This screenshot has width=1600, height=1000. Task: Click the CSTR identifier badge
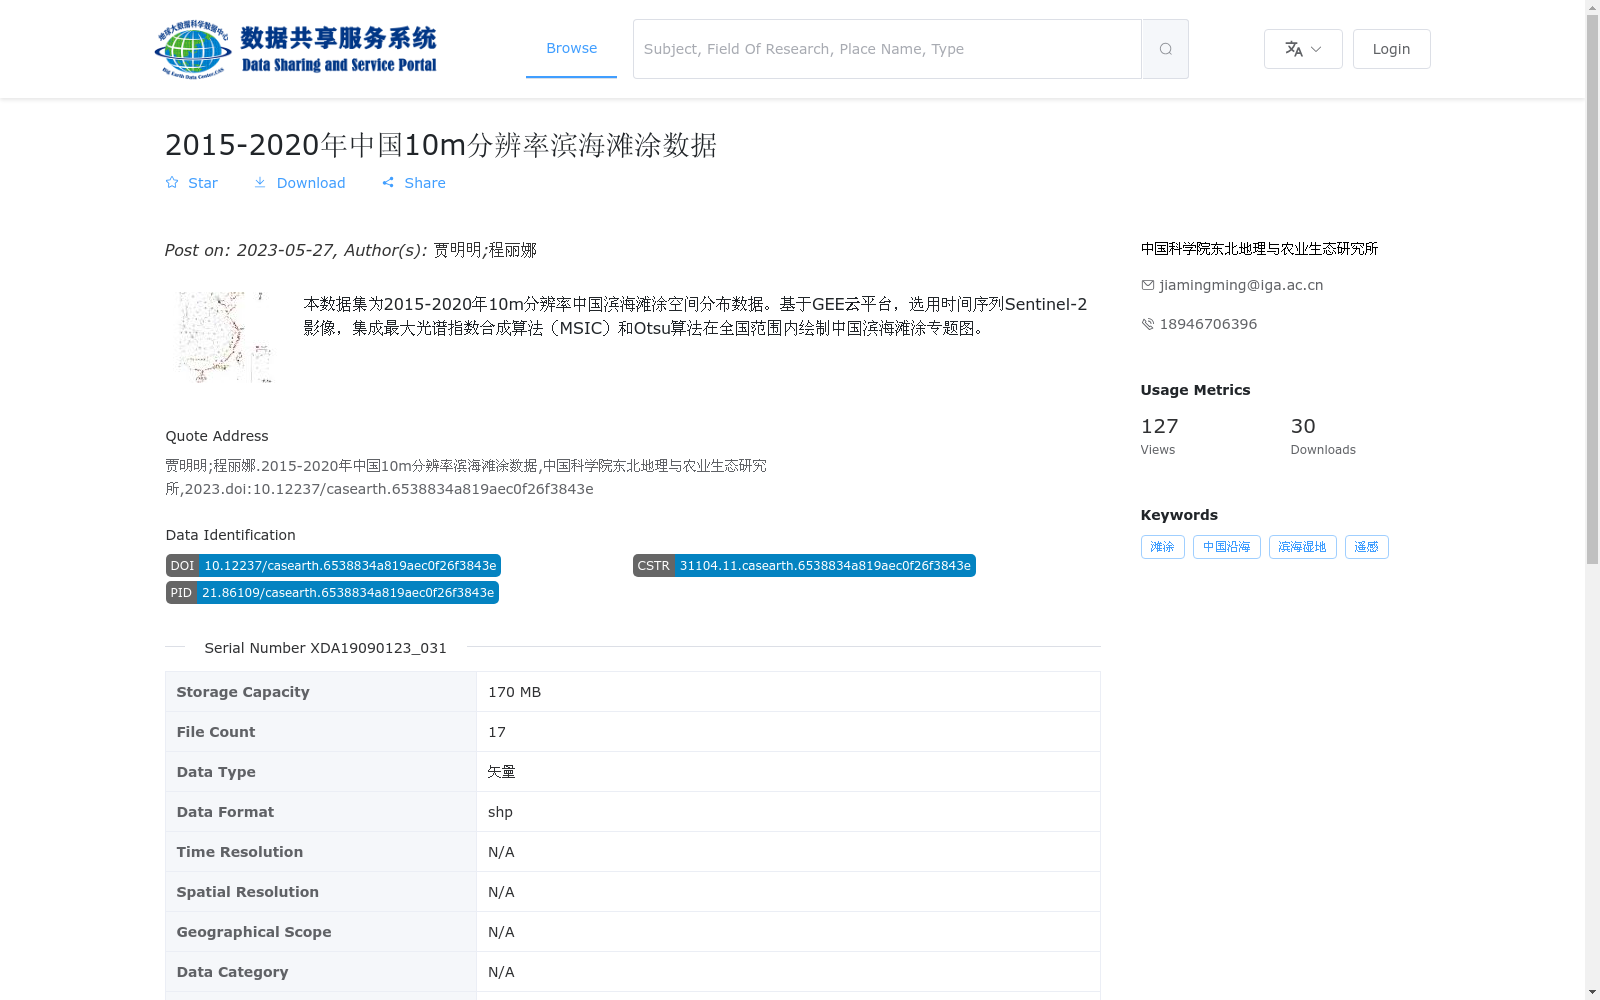(804, 566)
